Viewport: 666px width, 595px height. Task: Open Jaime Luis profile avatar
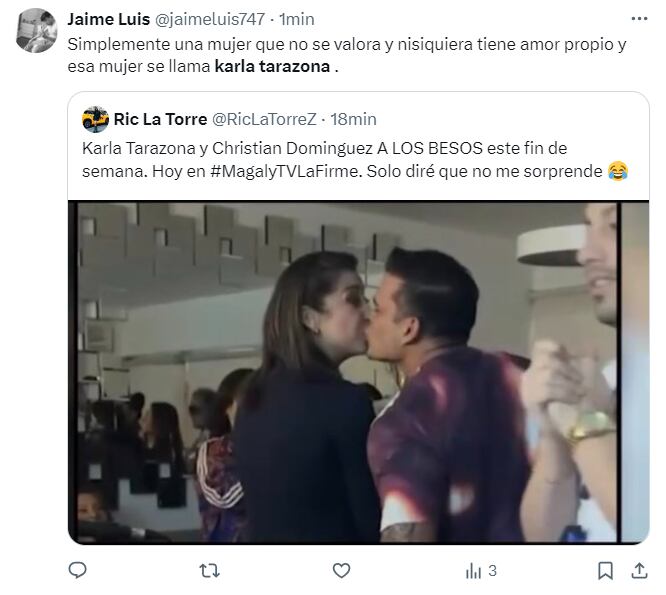[37, 31]
